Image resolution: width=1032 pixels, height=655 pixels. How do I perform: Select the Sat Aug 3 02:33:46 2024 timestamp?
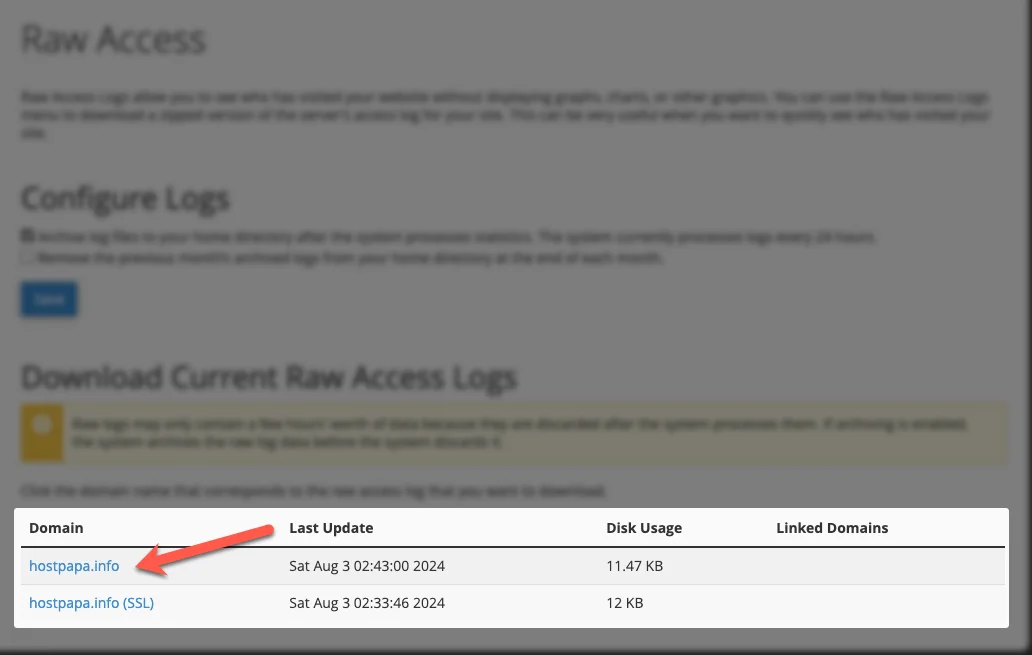[367, 603]
